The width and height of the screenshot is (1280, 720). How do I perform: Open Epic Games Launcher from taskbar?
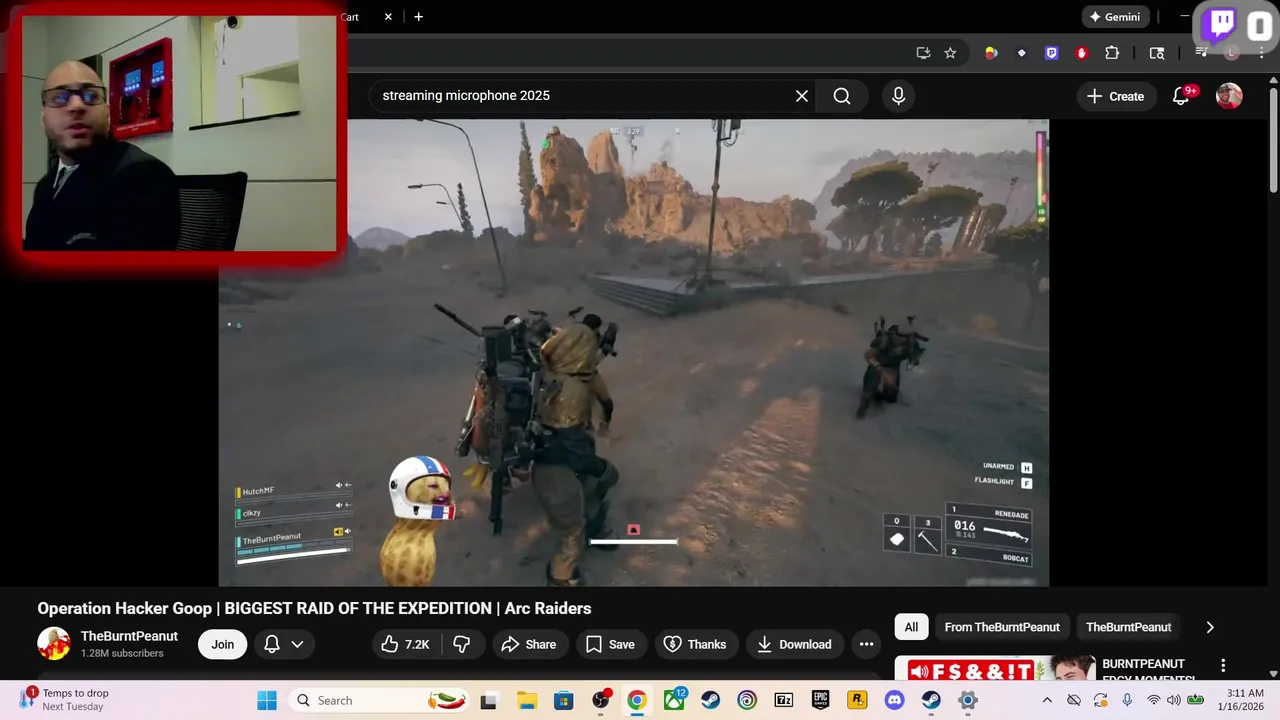[821, 700]
